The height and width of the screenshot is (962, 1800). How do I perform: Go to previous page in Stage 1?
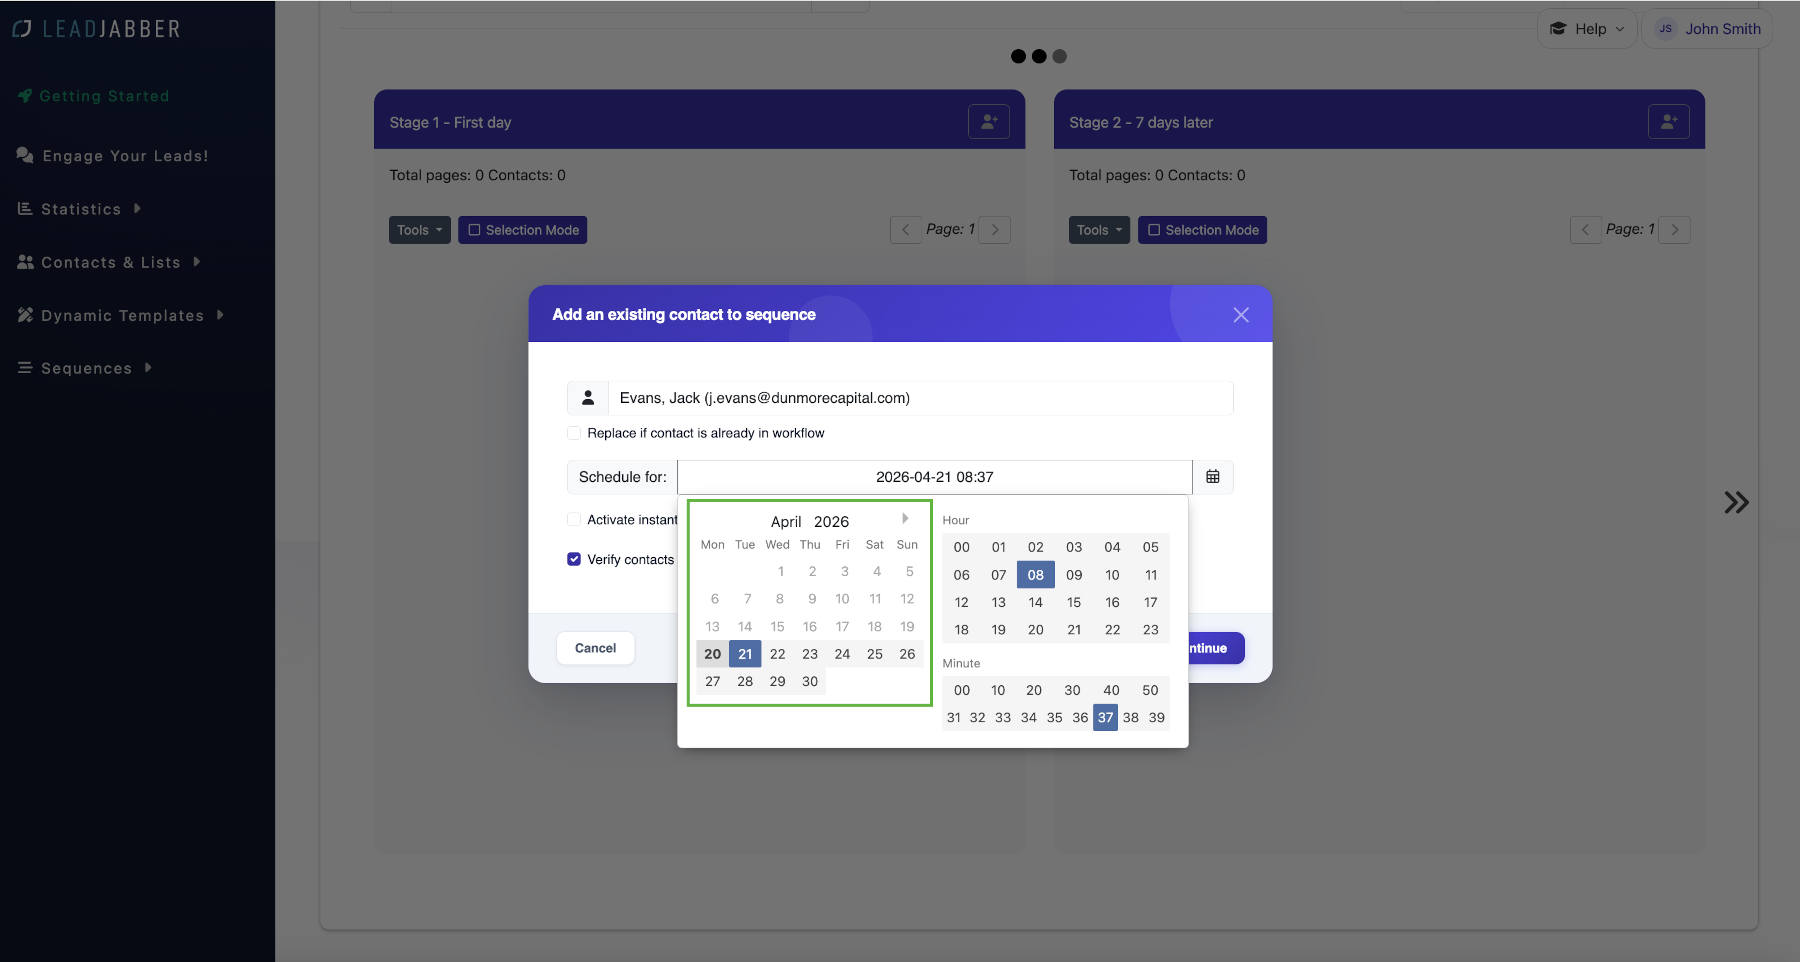(906, 230)
